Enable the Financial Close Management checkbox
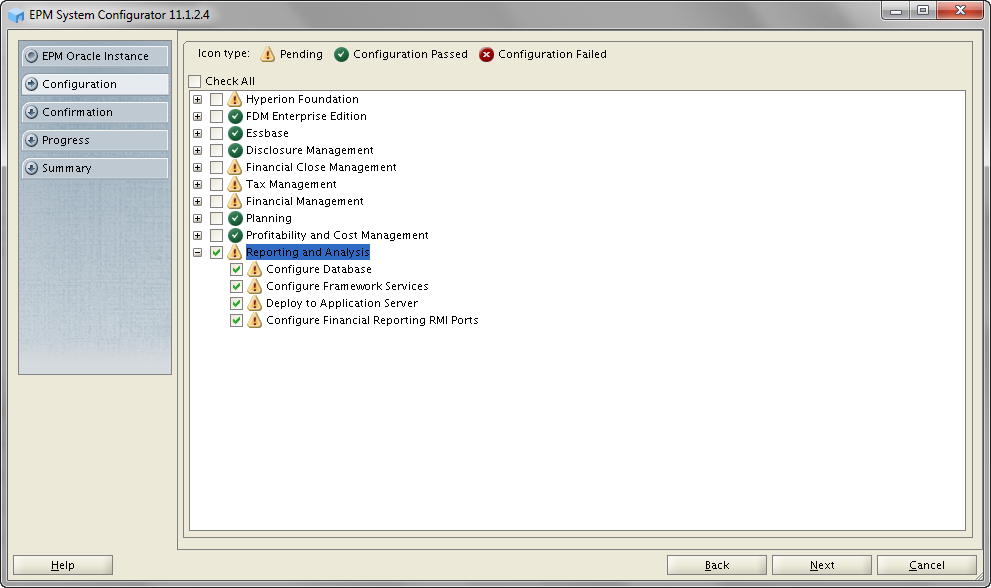Image resolution: width=991 pixels, height=588 pixels. (216, 168)
